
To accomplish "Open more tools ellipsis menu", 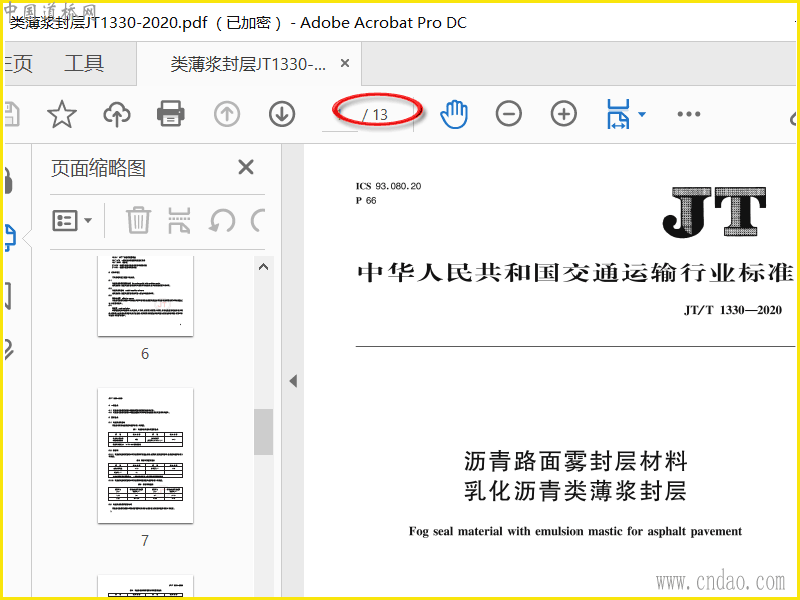I will 689,114.
